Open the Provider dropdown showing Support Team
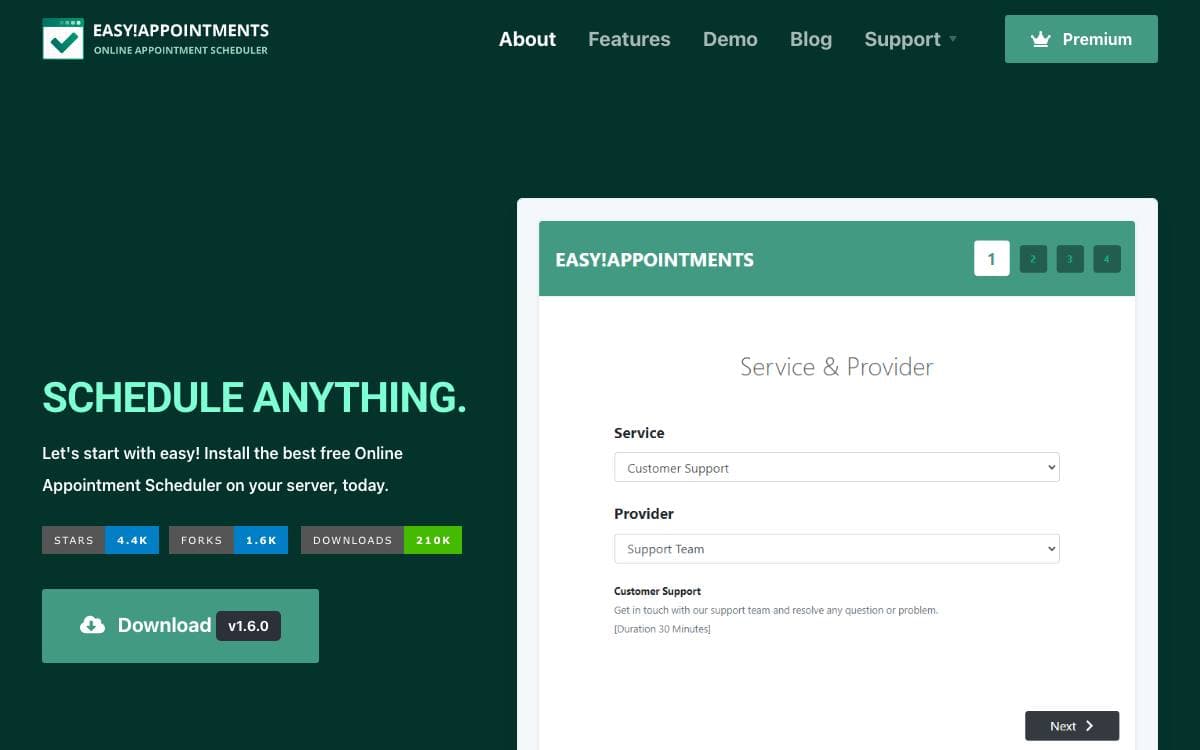1200x750 pixels. pyautogui.click(x=836, y=549)
